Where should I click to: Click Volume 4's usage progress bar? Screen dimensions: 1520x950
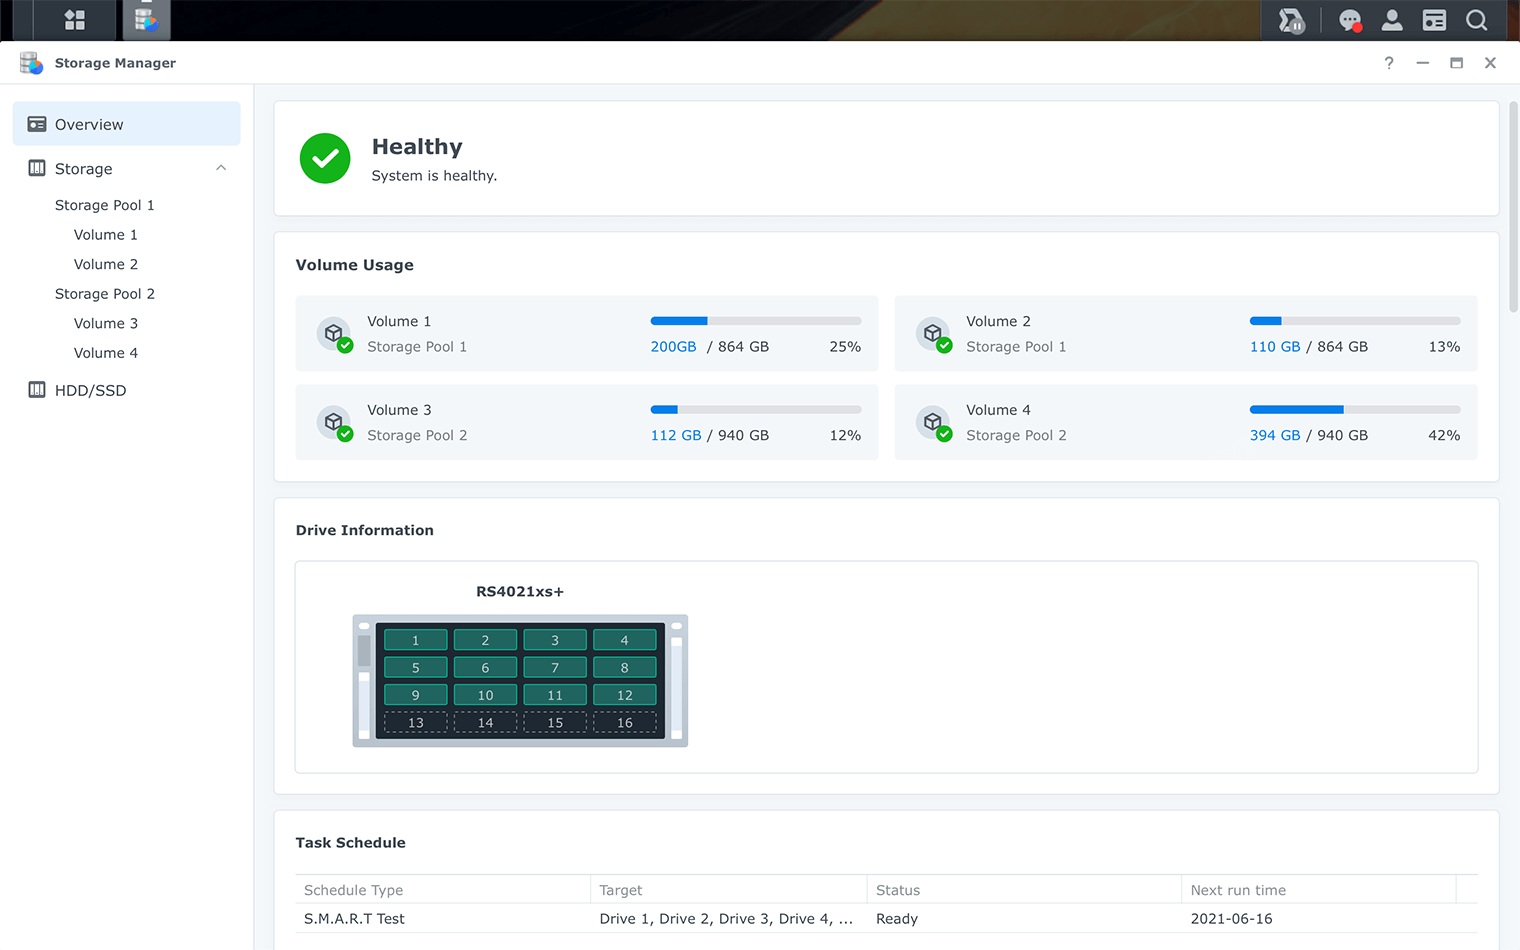(x=1354, y=409)
